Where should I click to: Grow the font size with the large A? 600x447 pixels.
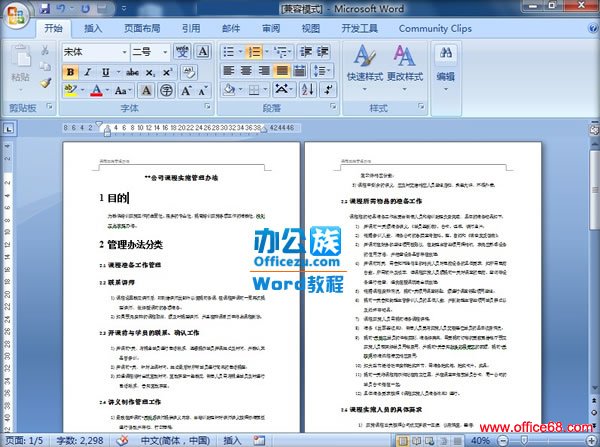[x=186, y=91]
